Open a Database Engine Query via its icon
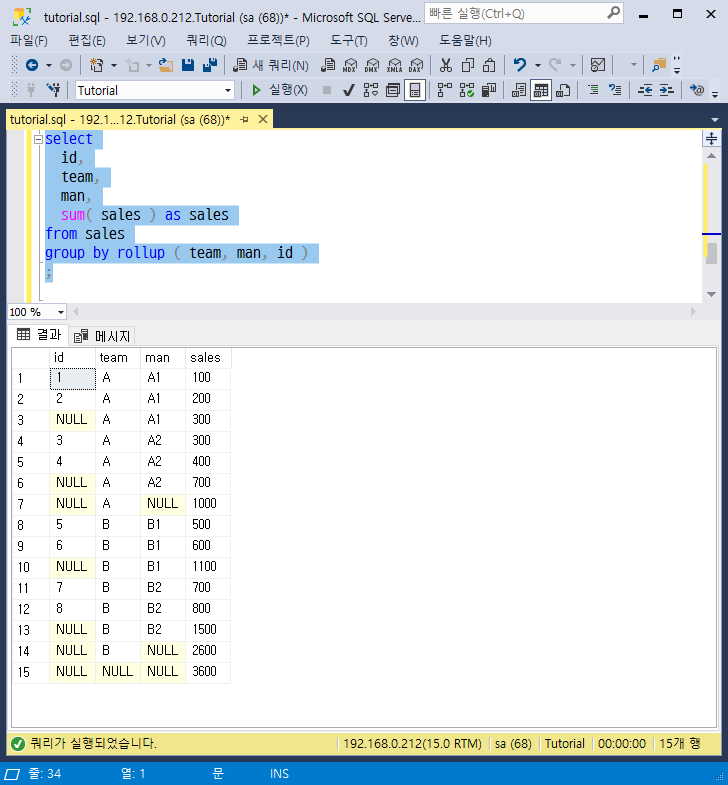 click(x=327, y=65)
